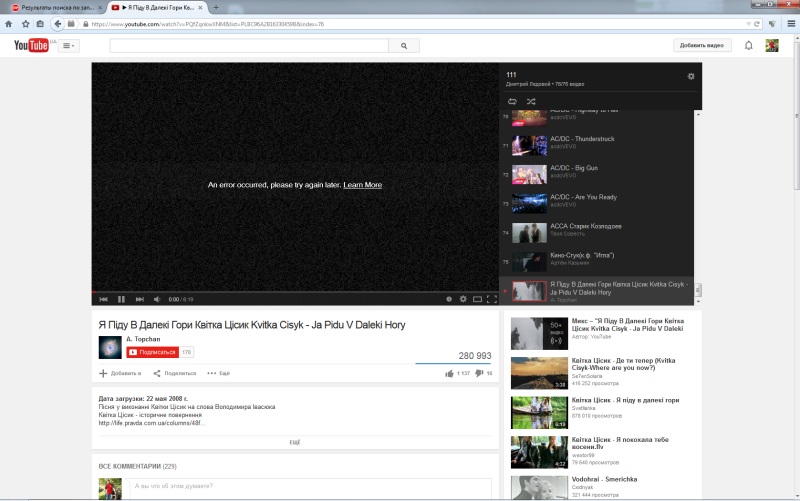Click the red "Подписаться" subscribe button

pos(151,352)
